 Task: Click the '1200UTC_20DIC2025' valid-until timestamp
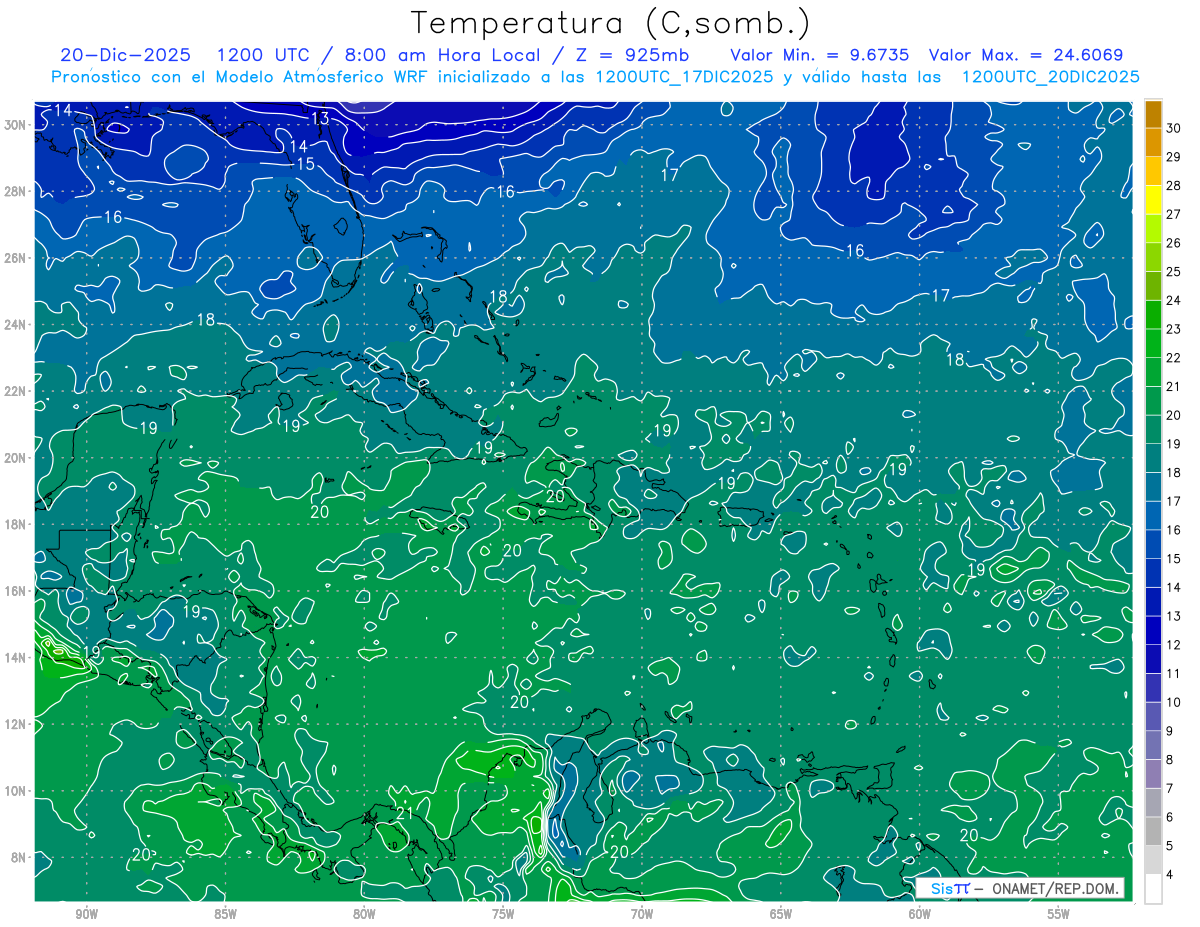click(x=1050, y=77)
